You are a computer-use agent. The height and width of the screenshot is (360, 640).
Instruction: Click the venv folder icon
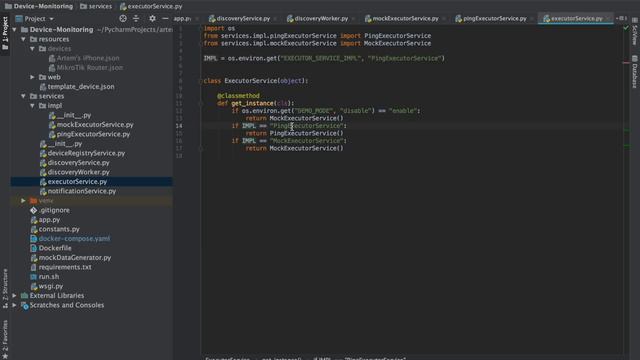(x=33, y=201)
